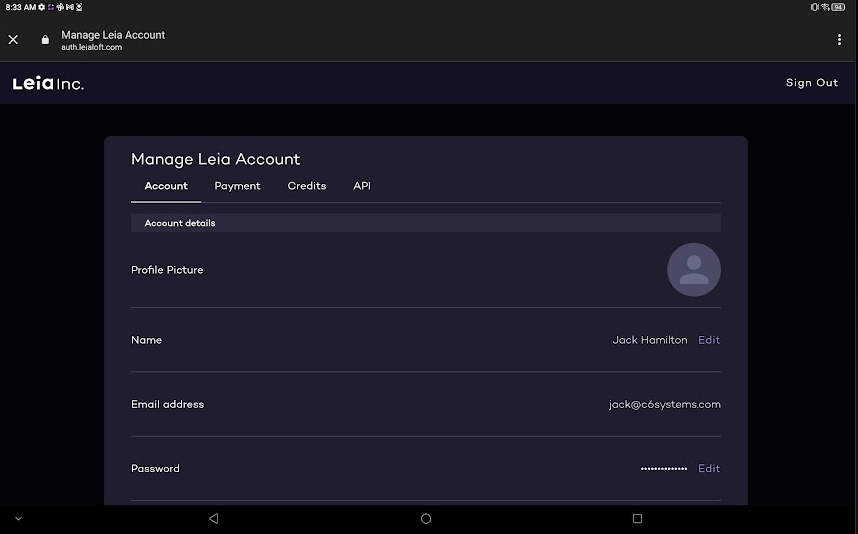Image resolution: width=858 pixels, height=534 pixels.
Task: Click the Jack Hamilton name text
Action: tap(650, 340)
